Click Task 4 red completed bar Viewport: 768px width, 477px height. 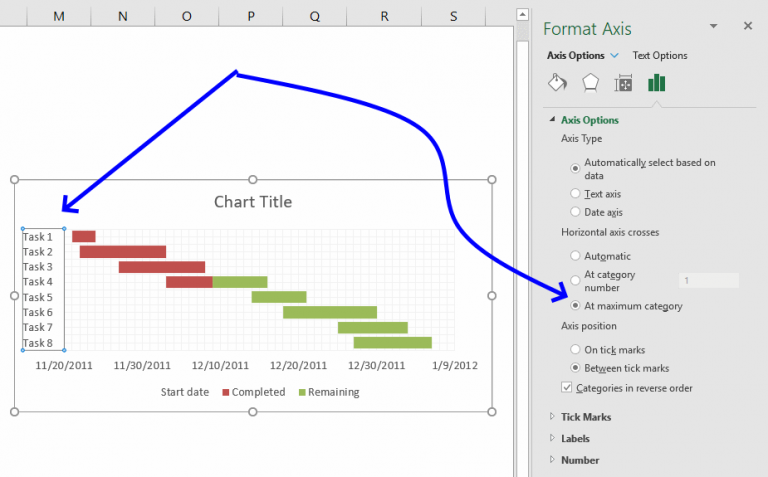click(189, 282)
